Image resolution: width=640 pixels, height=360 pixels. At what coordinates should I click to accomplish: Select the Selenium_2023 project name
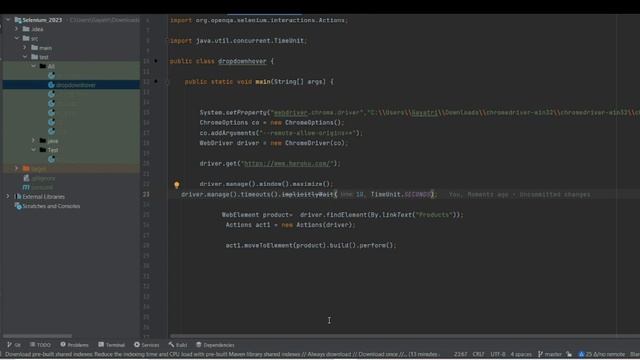pyautogui.click(x=42, y=20)
